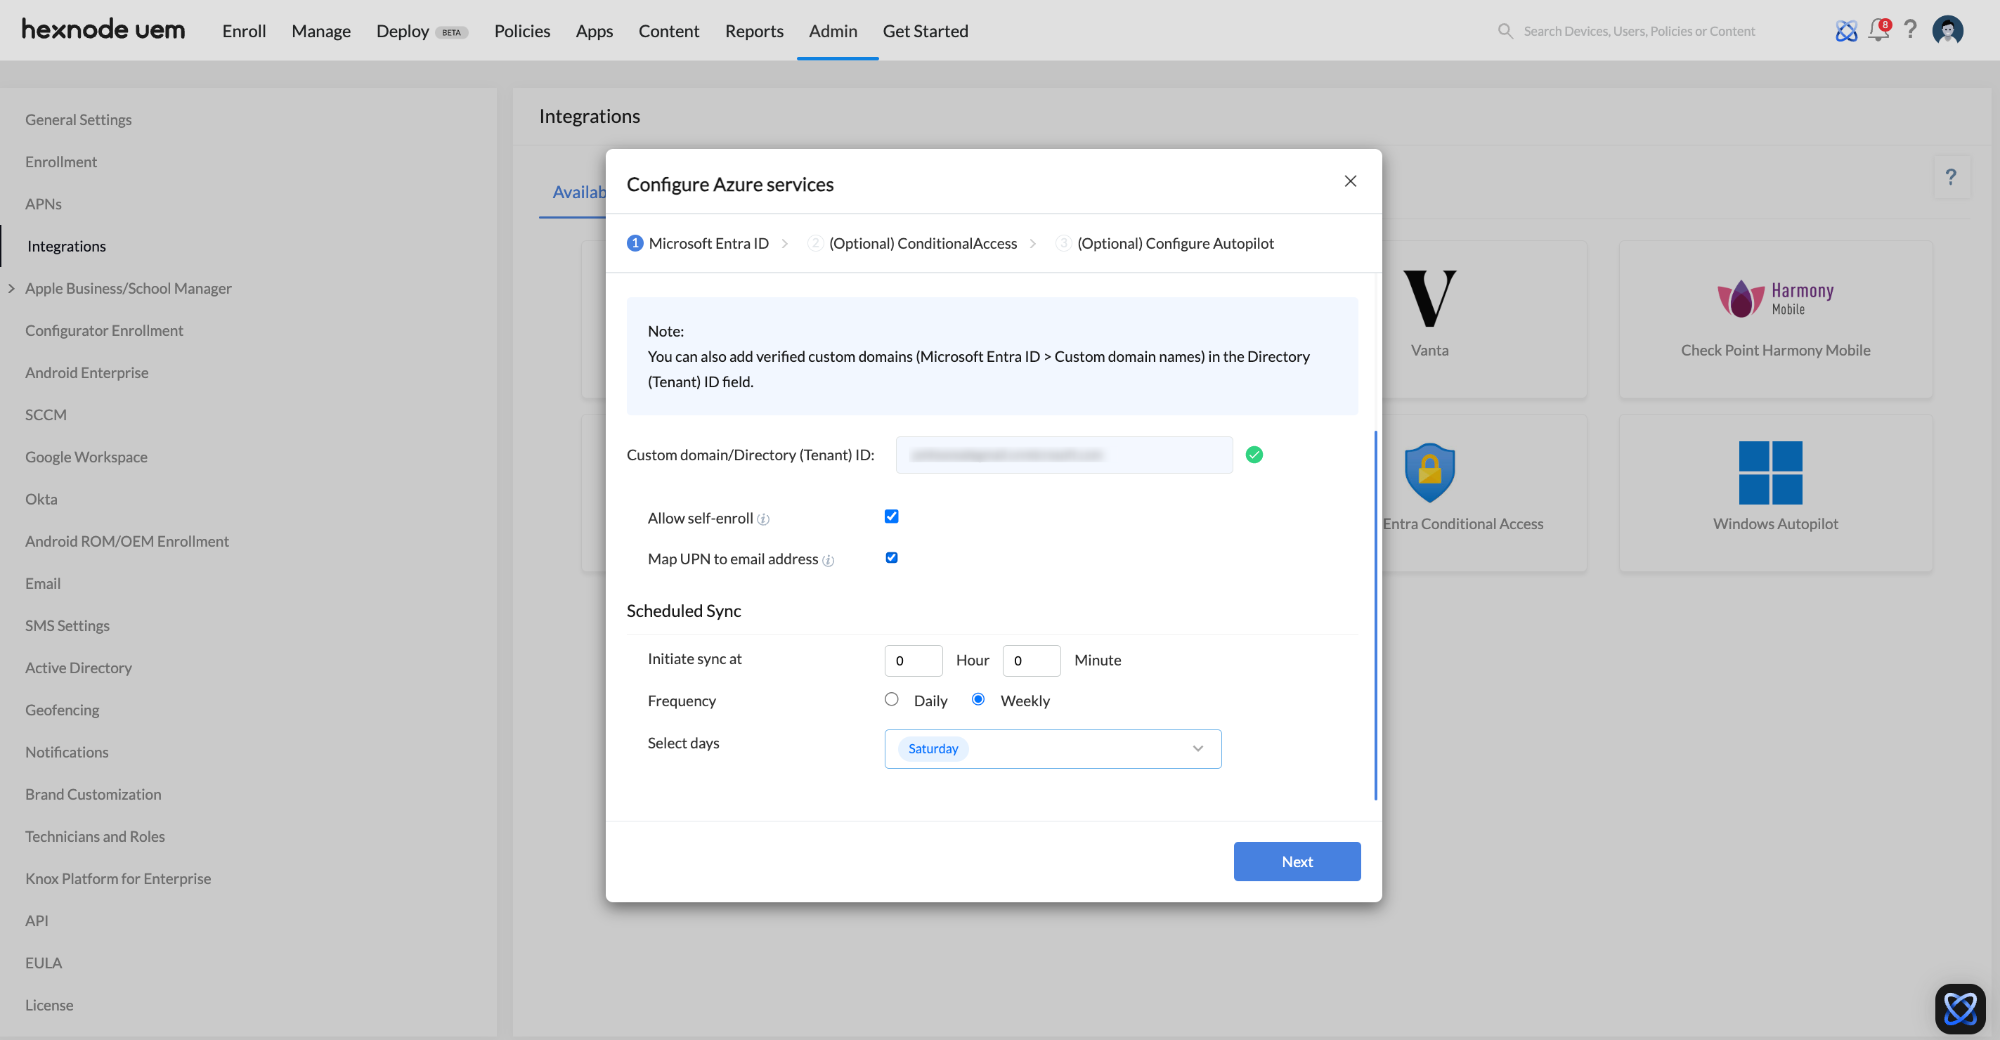
Task: Open the Policies menu
Action: point(522,31)
